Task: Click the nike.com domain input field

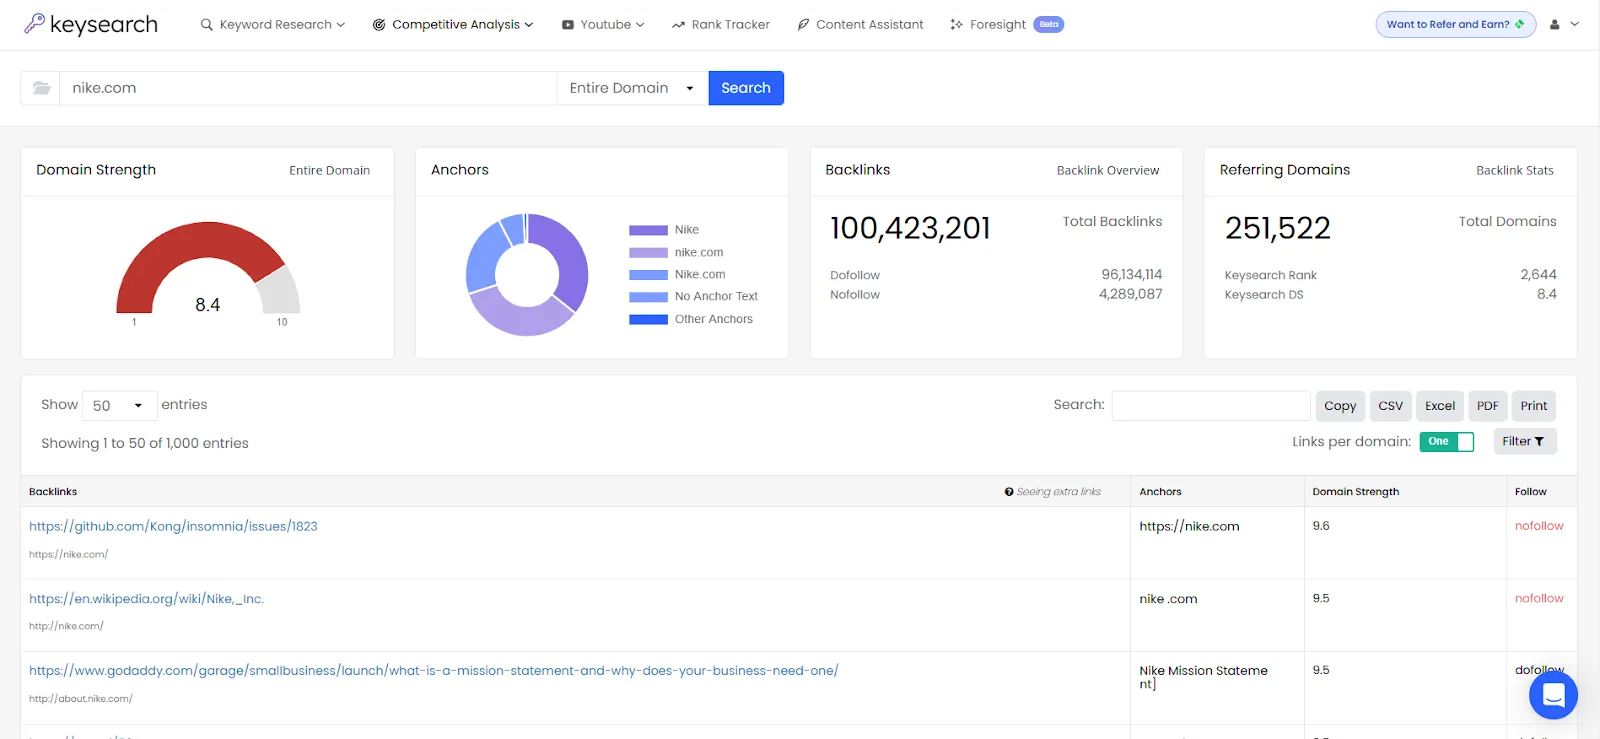Action: tap(308, 88)
